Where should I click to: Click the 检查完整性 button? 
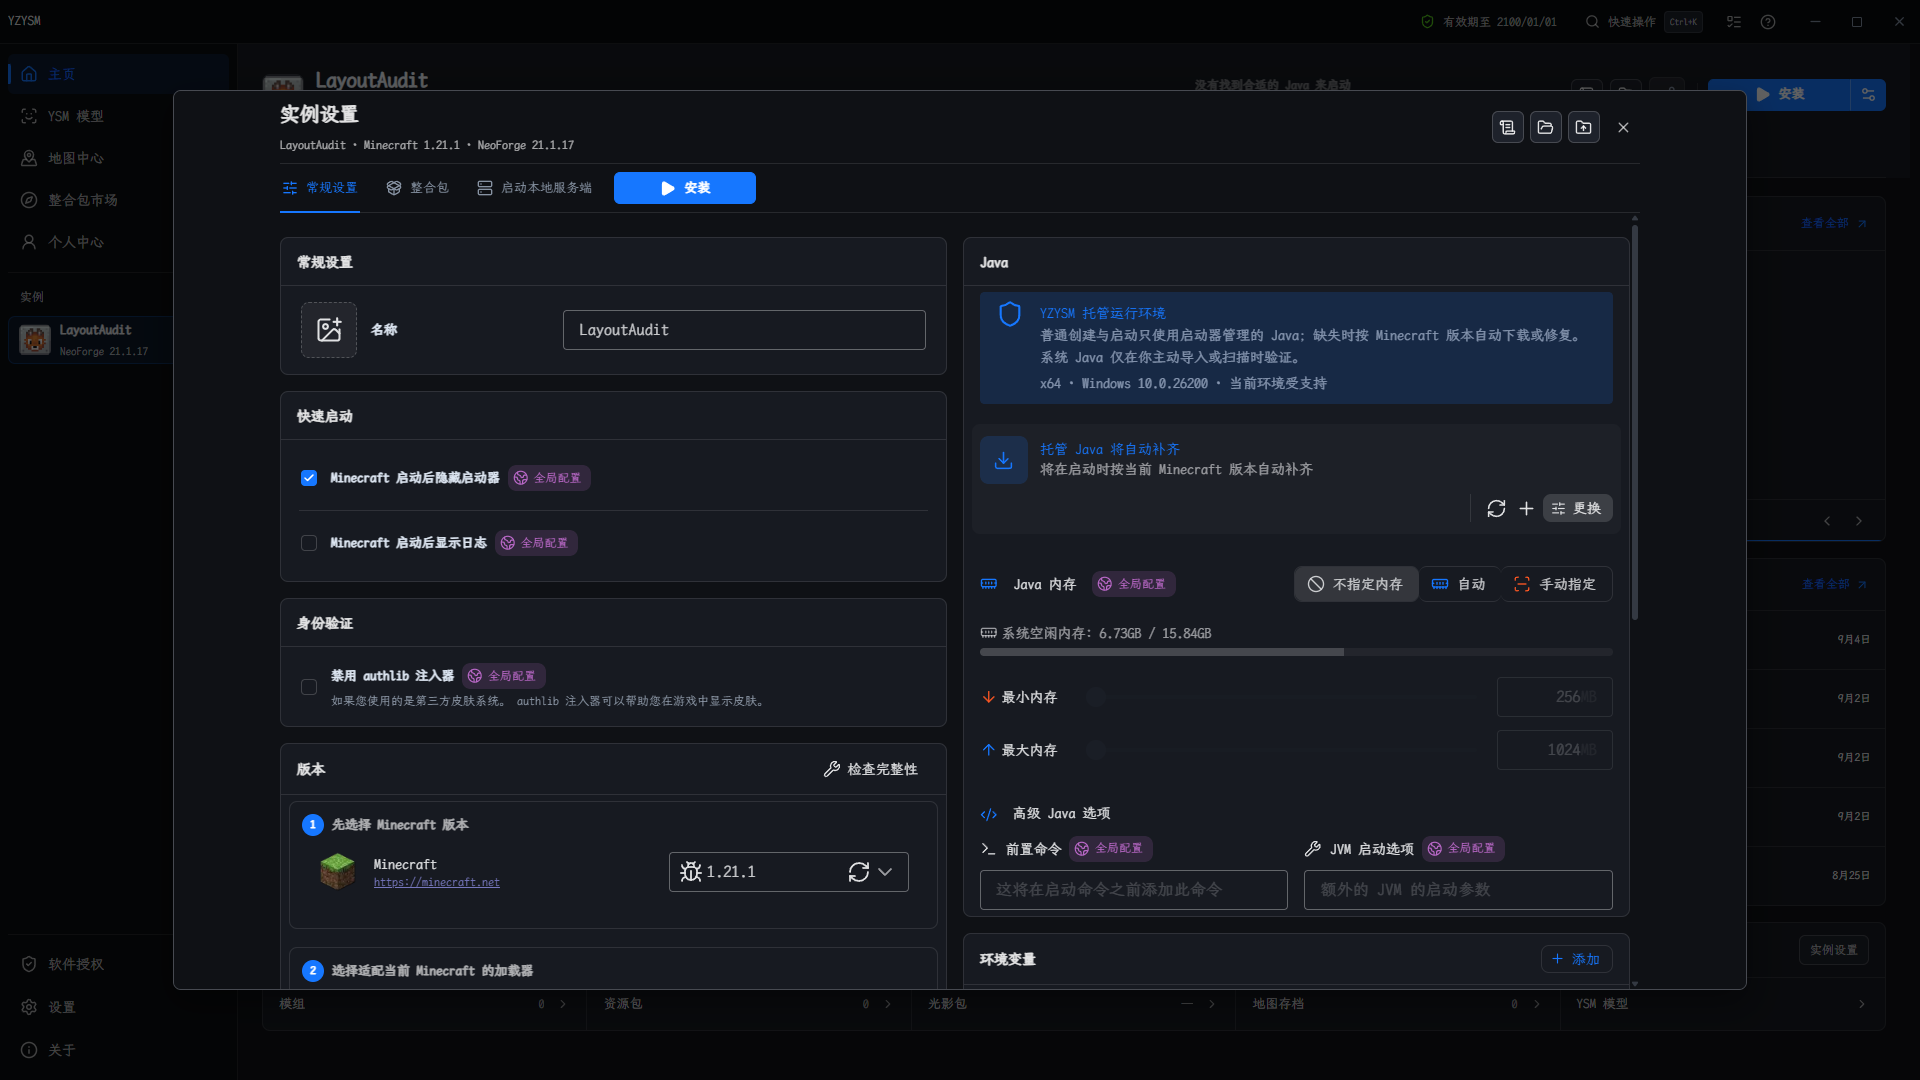coord(870,769)
